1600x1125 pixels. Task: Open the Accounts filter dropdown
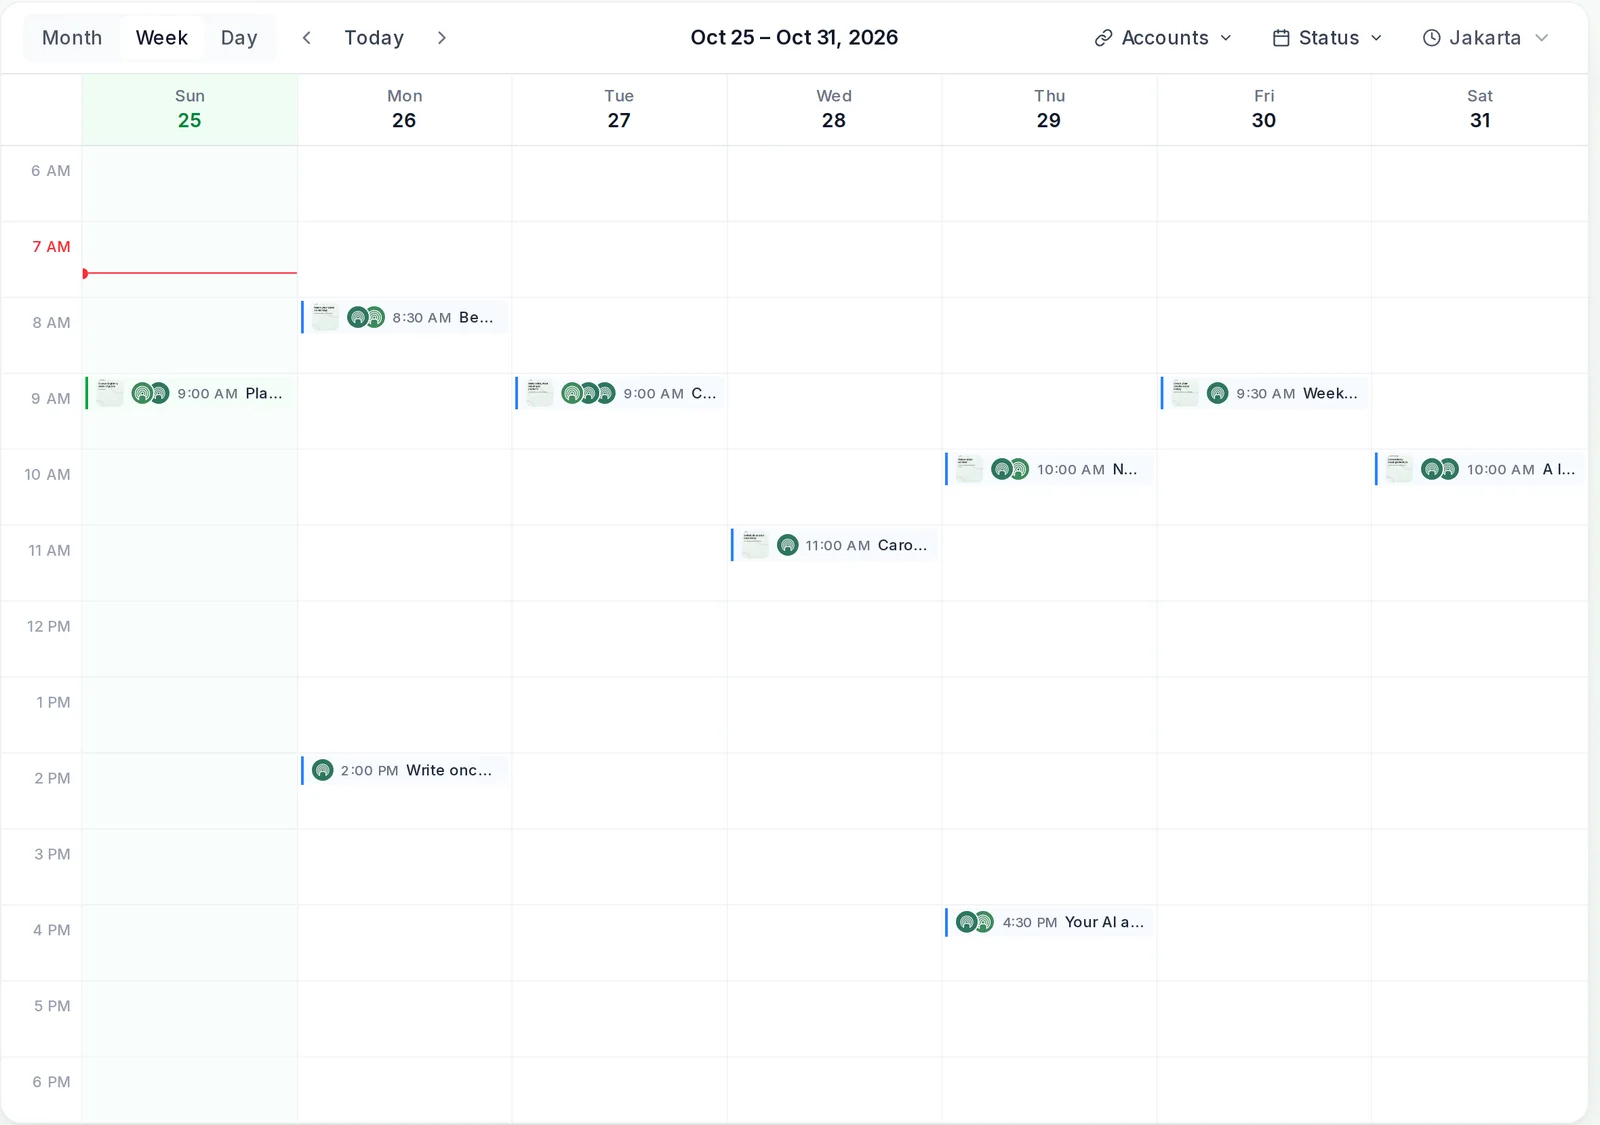coord(1163,38)
